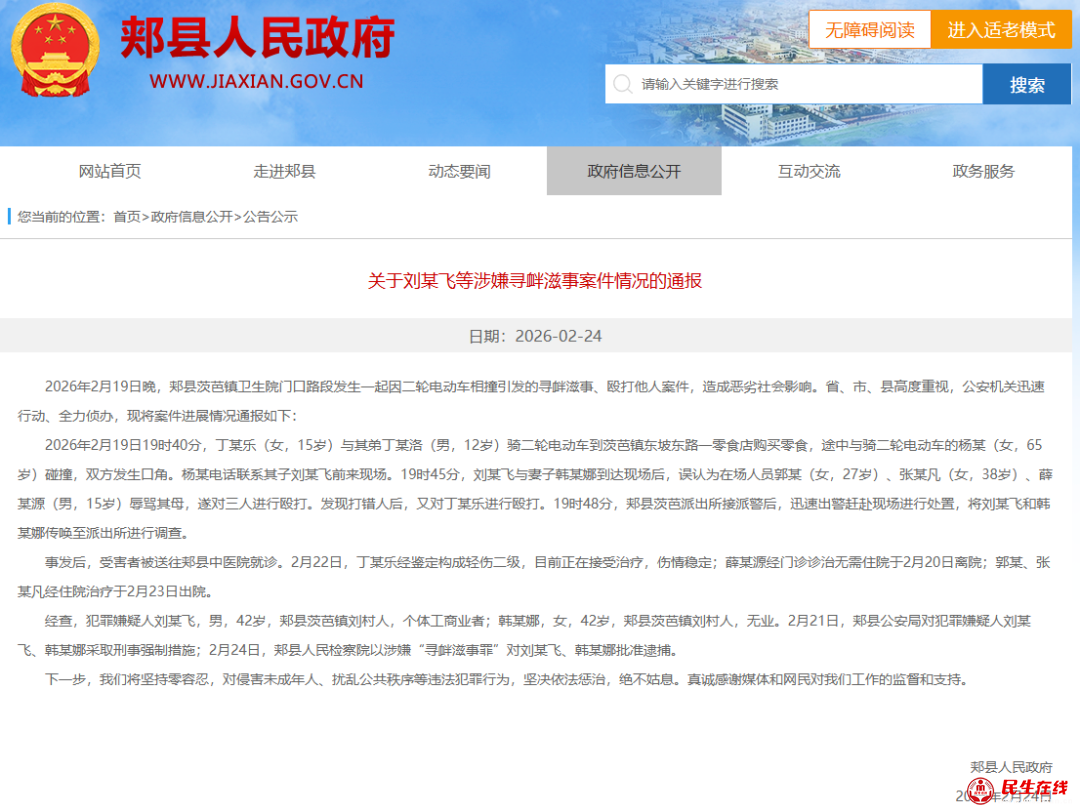Go to 网站首页 in navigation bar
This screenshot has width=1080, height=812.
pos(110,171)
